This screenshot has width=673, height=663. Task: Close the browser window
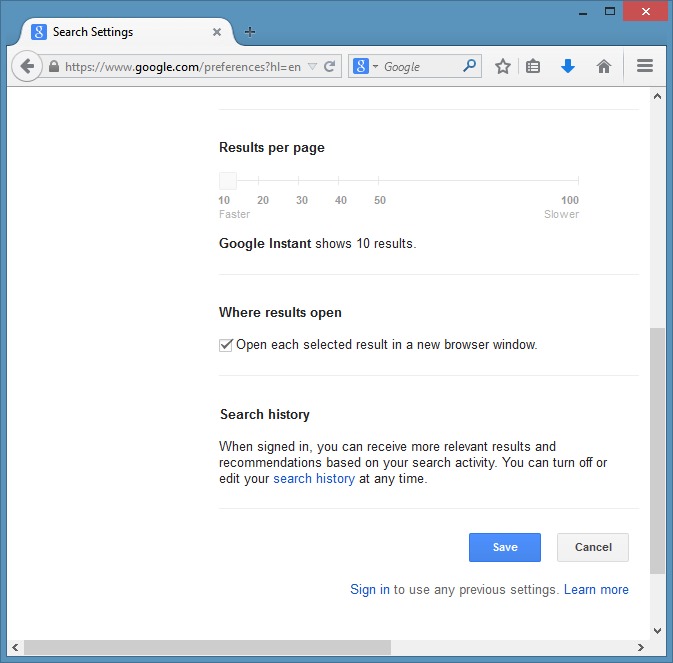[x=646, y=12]
